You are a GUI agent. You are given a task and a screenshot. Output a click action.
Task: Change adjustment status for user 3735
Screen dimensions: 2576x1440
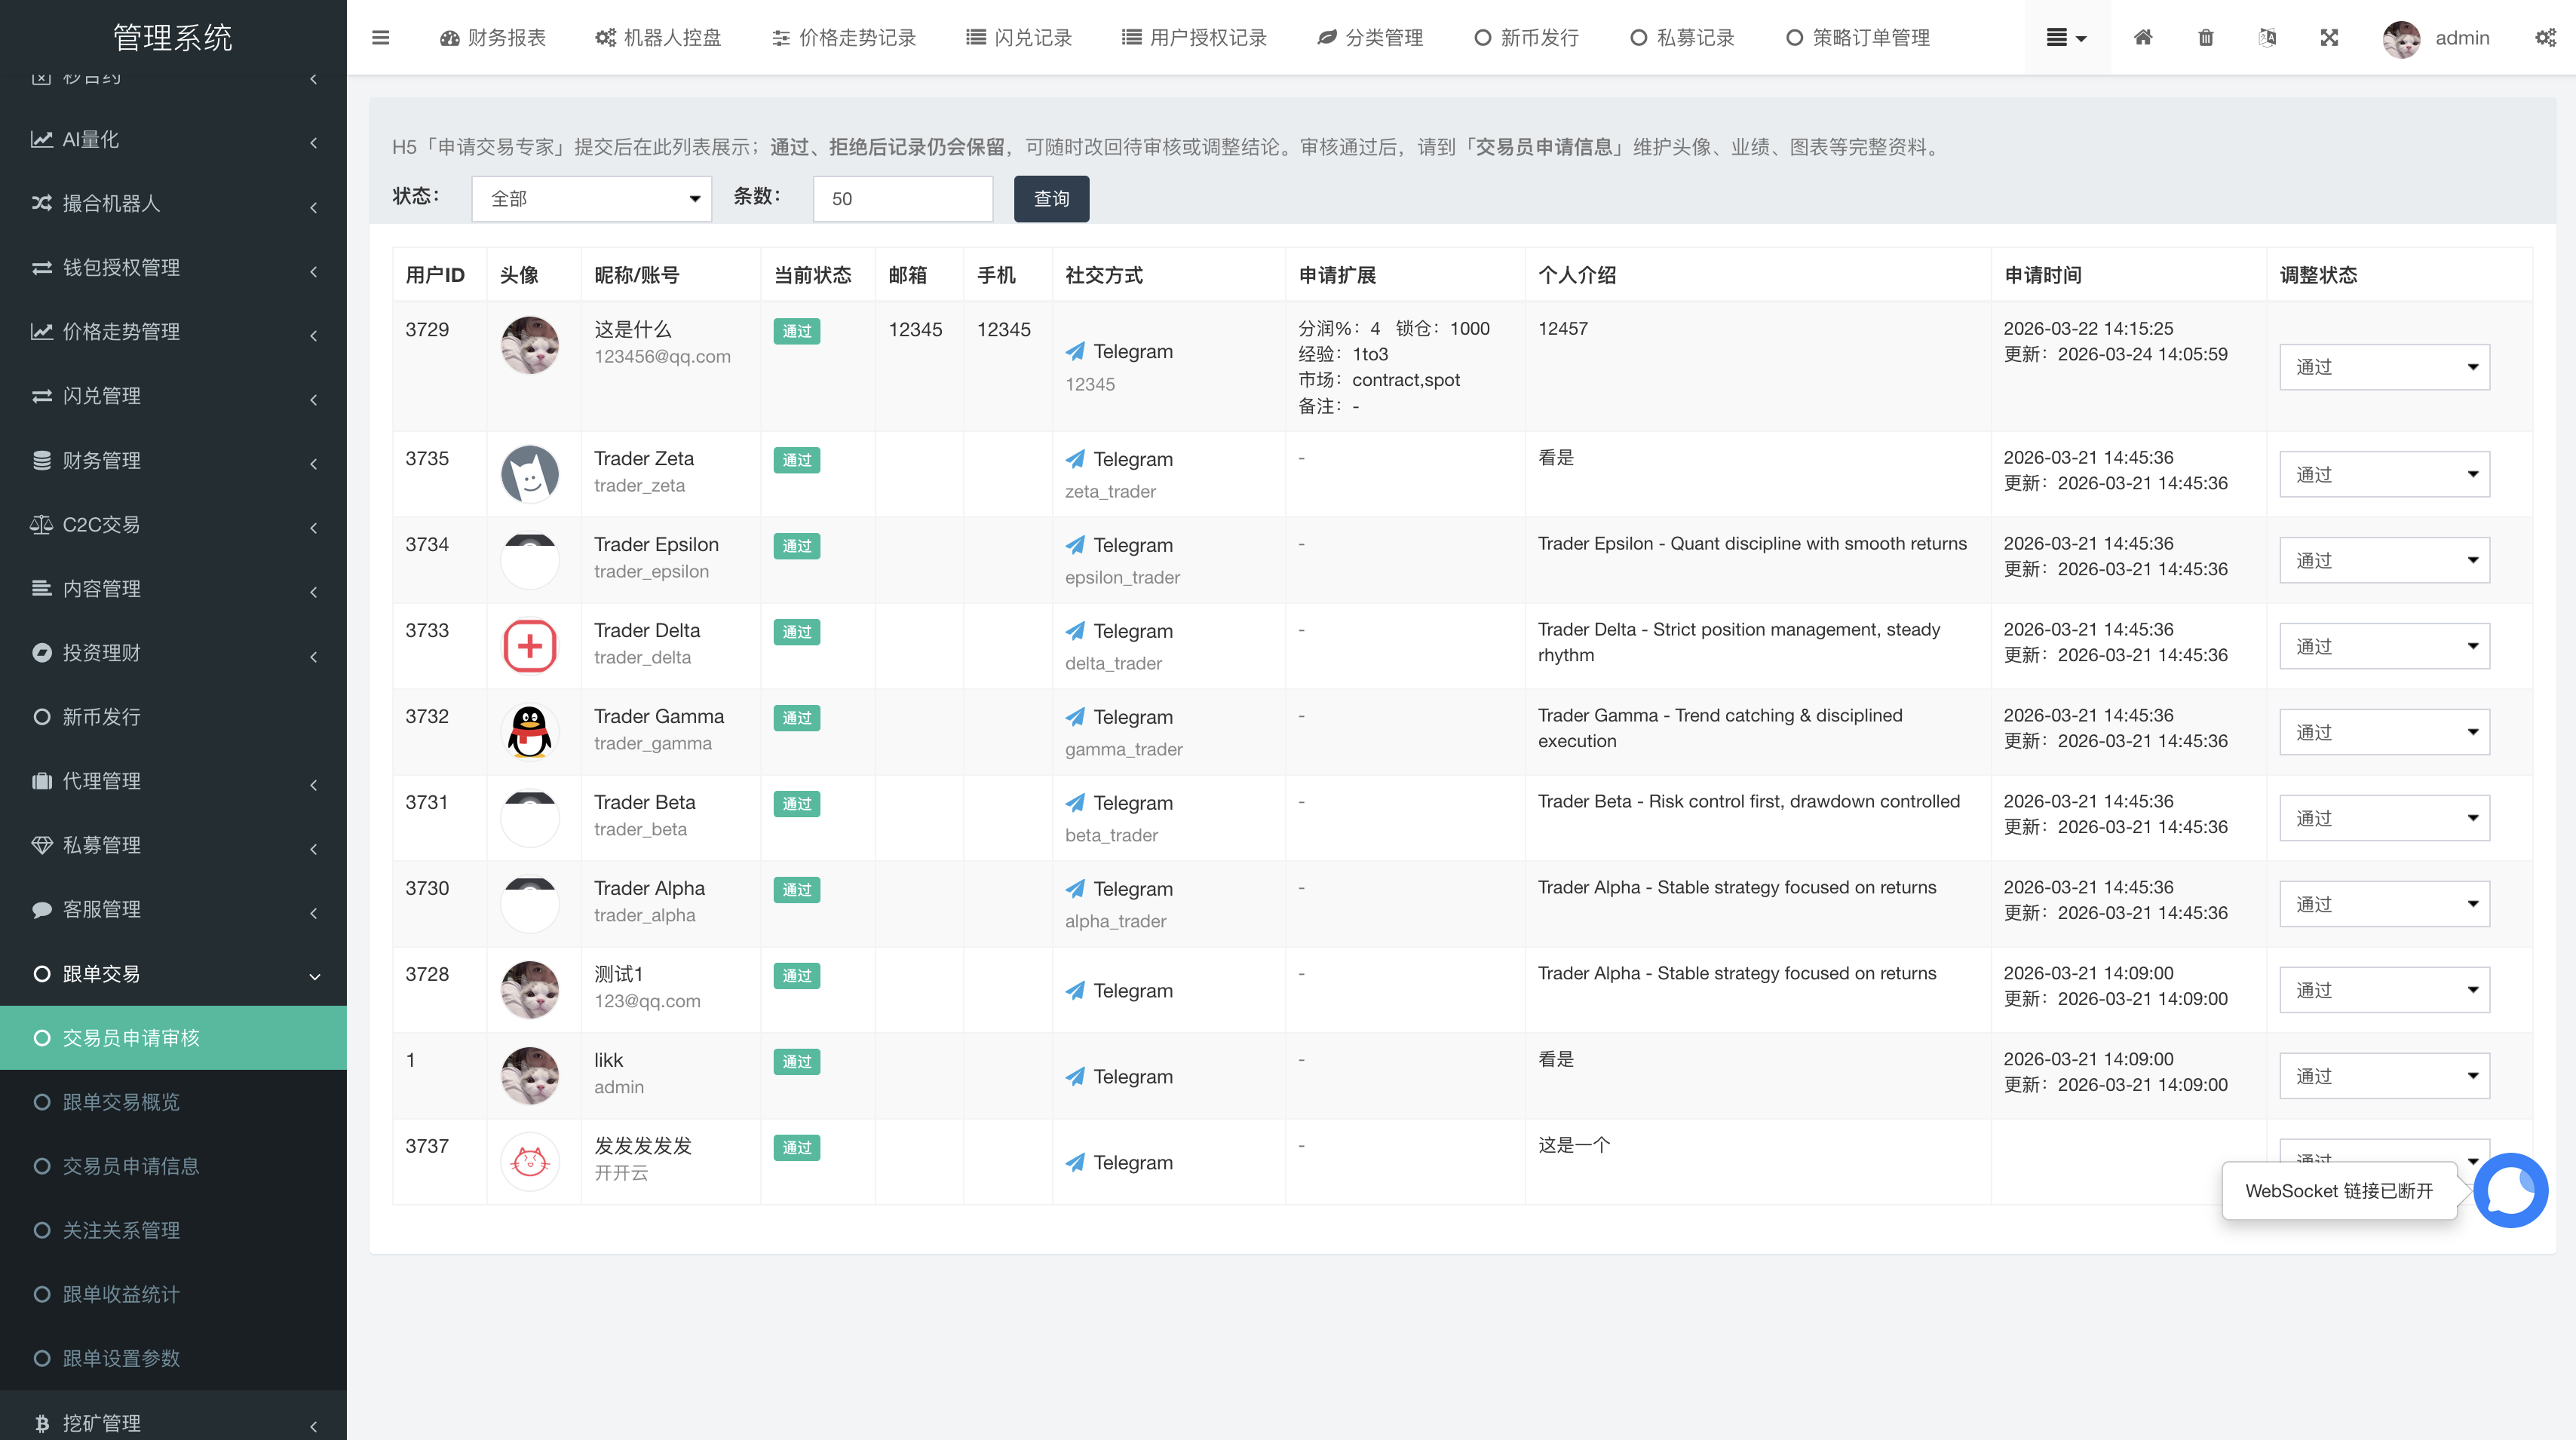[2384, 473]
